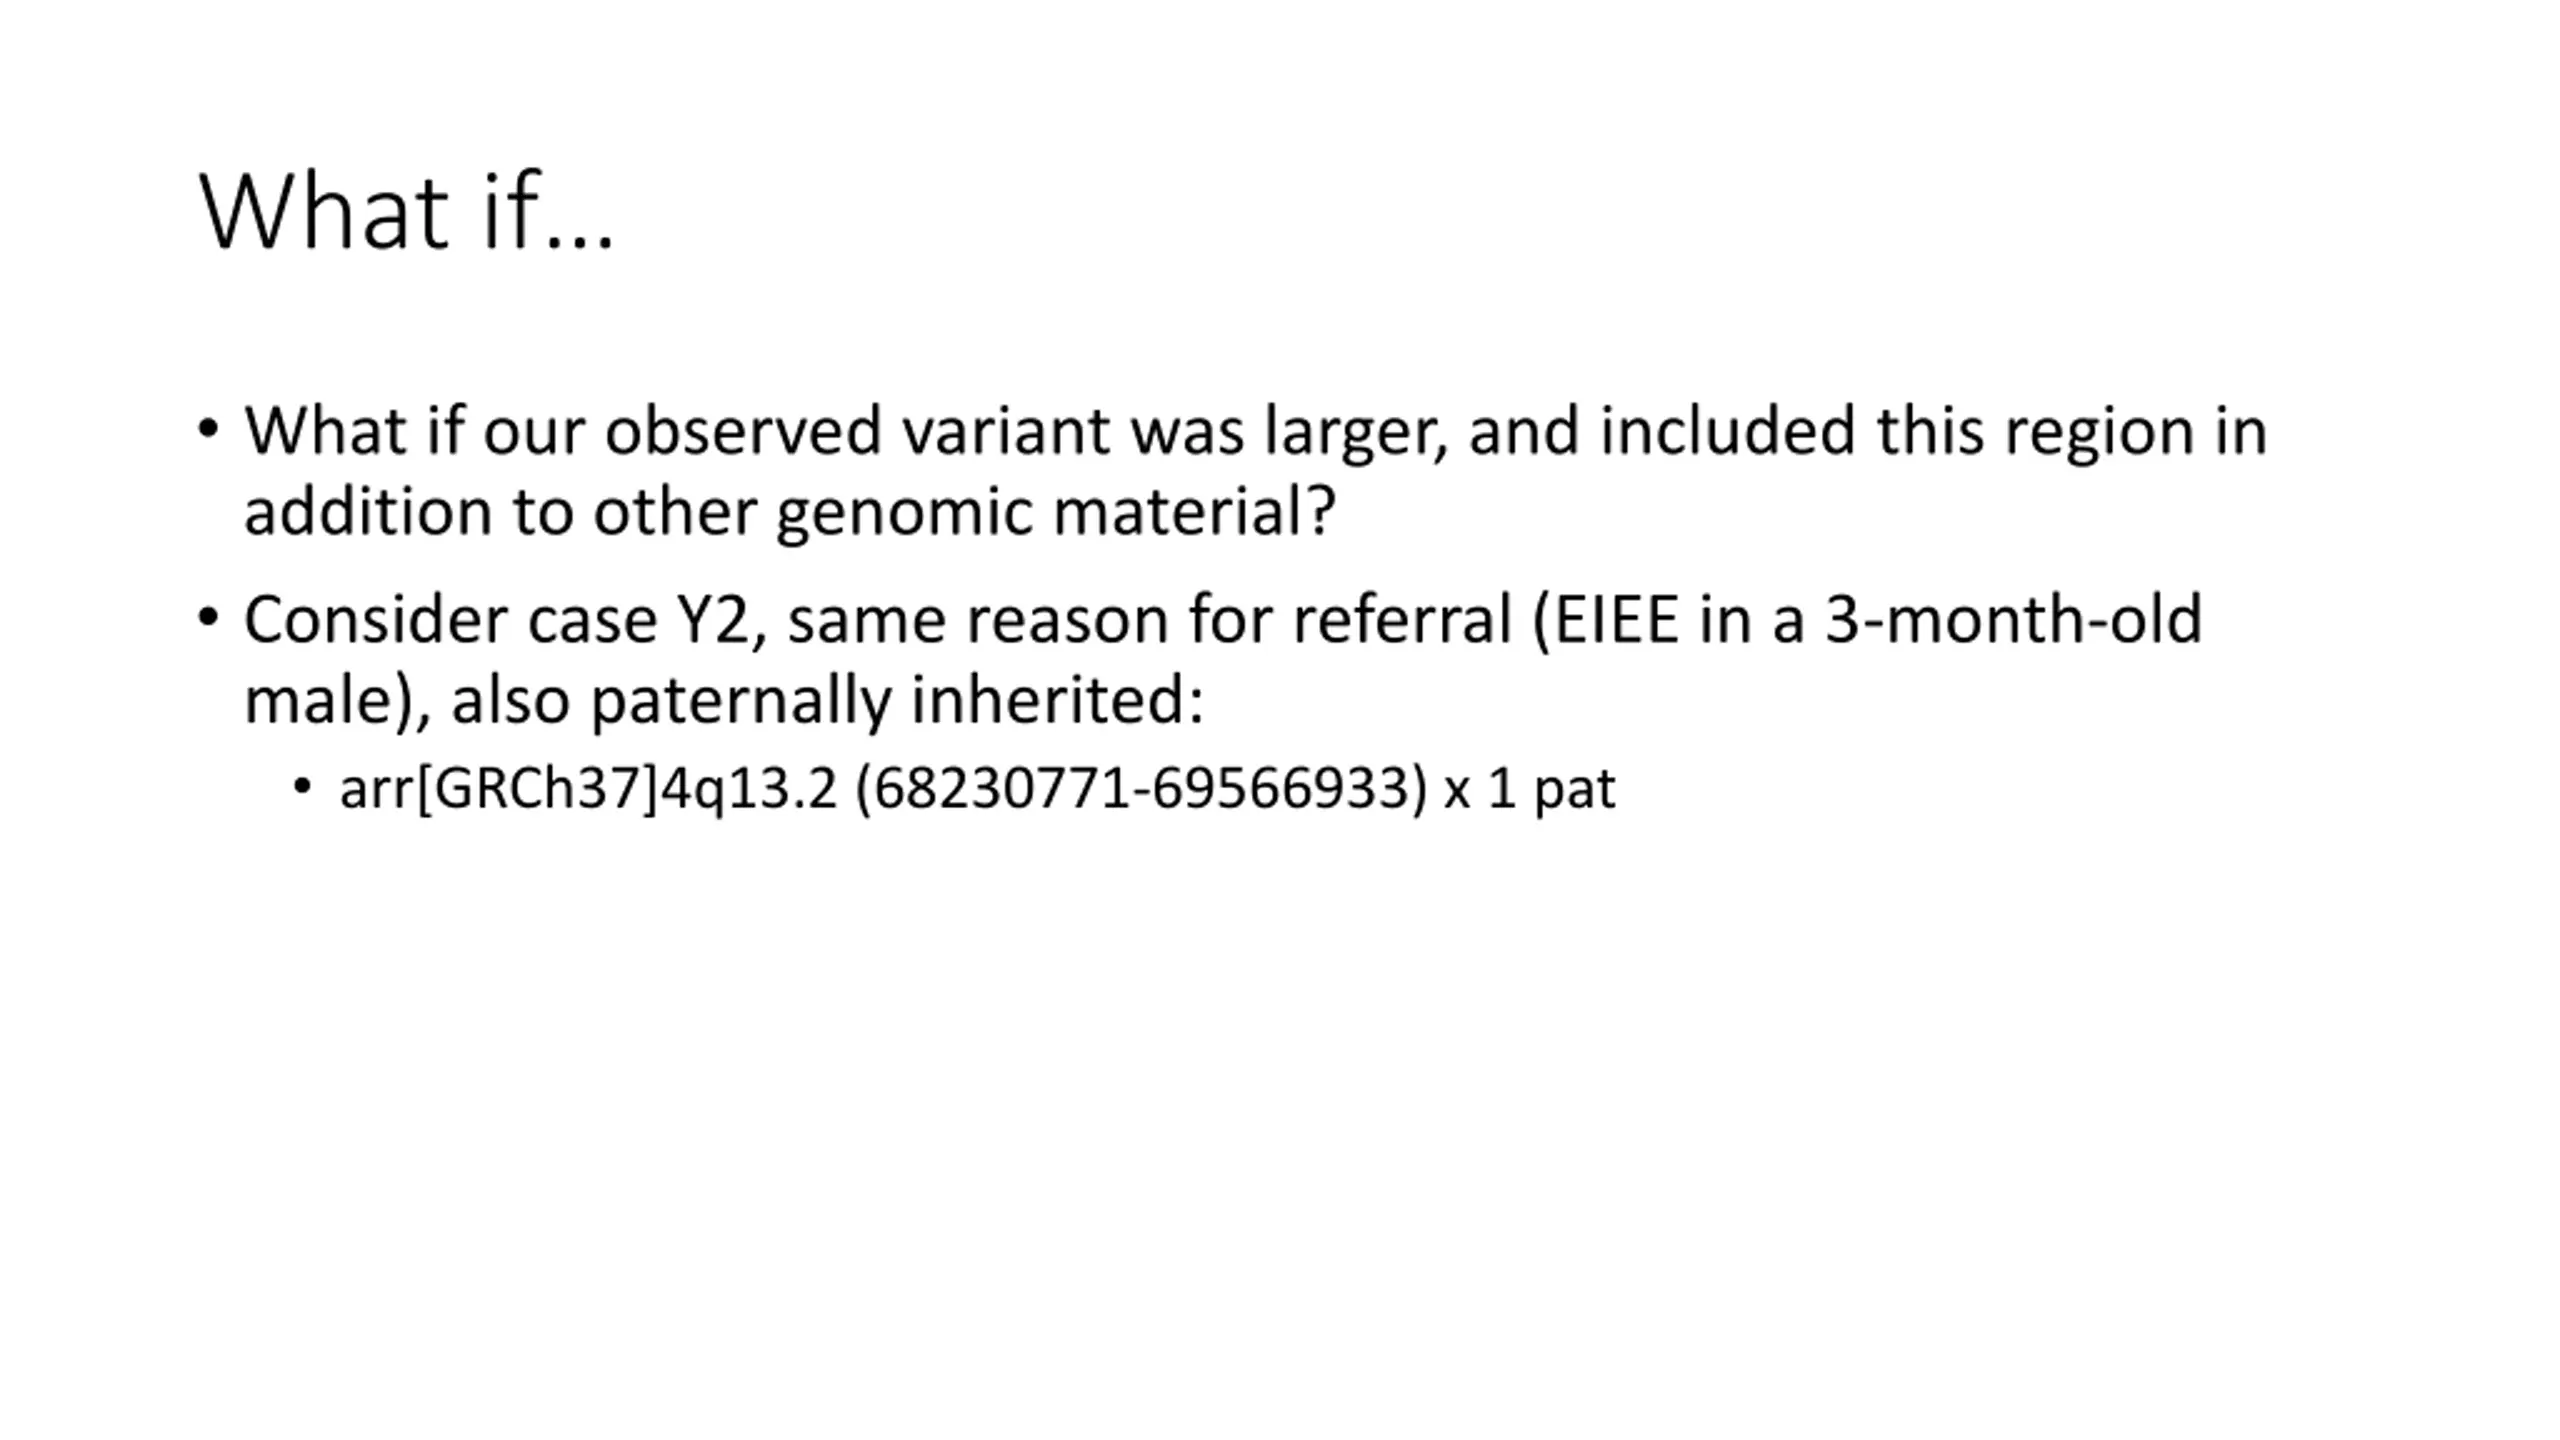Click the text "3-month-old"

(2013, 619)
